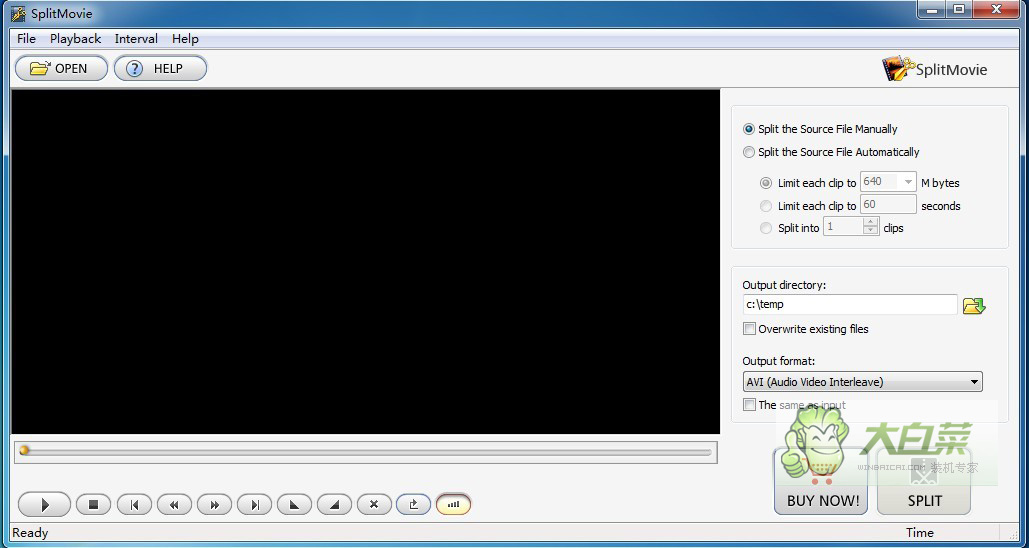This screenshot has width=1029, height=548.
Task: Tick The same as input checkbox
Action: (x=749, y=405)
